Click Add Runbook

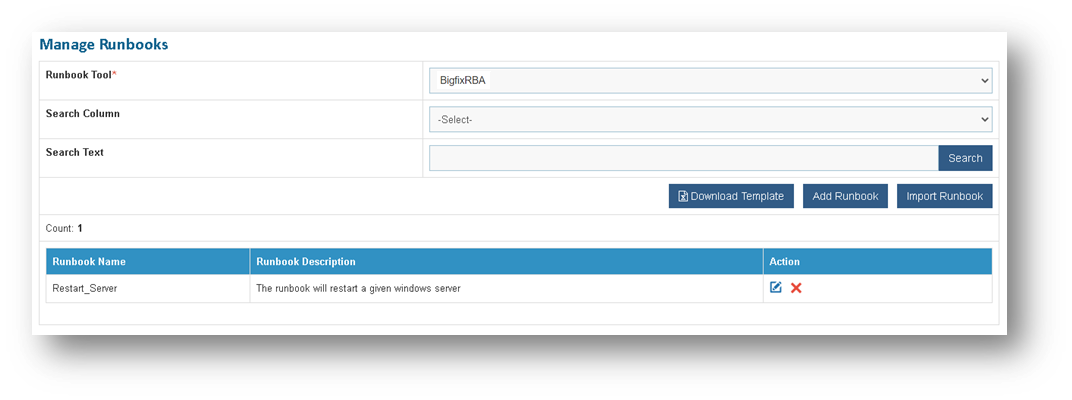pyautogui.click(x=845, y=196)
